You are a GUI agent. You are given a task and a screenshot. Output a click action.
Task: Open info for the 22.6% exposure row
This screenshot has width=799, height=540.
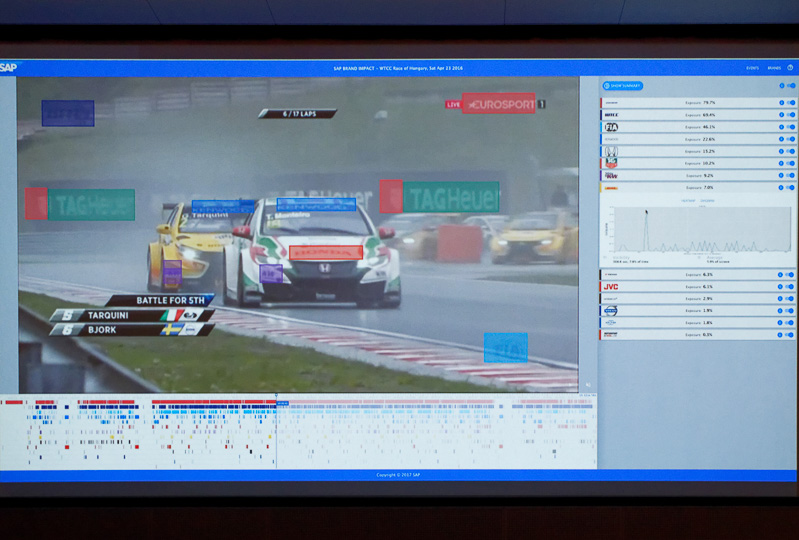coord(781,139)
